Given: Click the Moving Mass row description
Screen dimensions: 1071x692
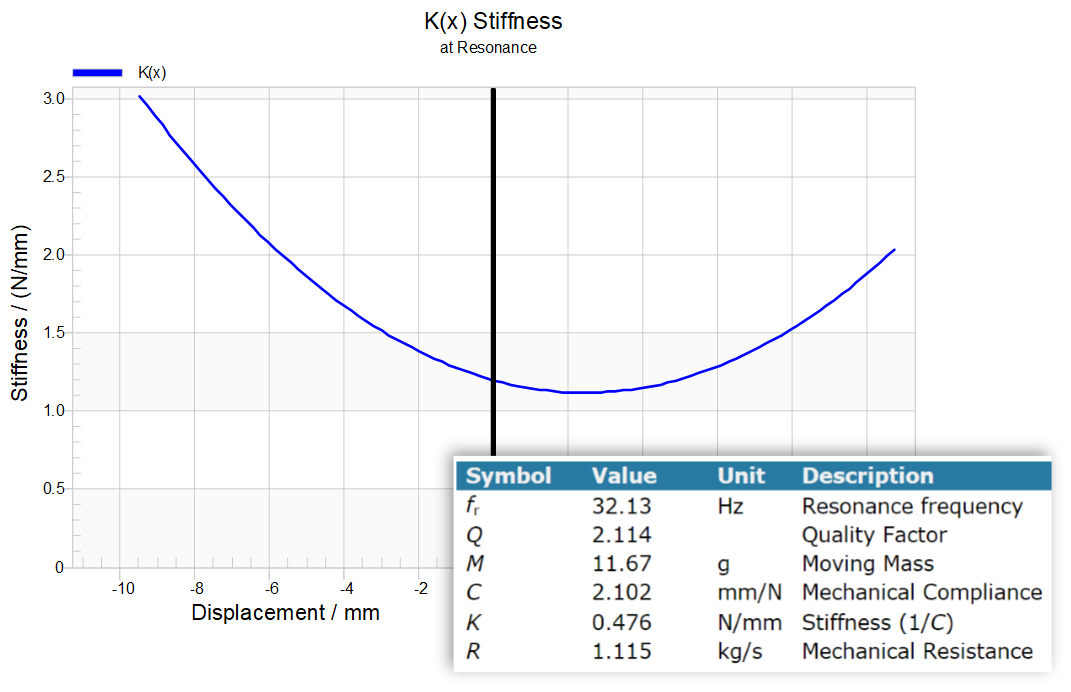Looking at the screenshot, I should (x=867, y=564).
